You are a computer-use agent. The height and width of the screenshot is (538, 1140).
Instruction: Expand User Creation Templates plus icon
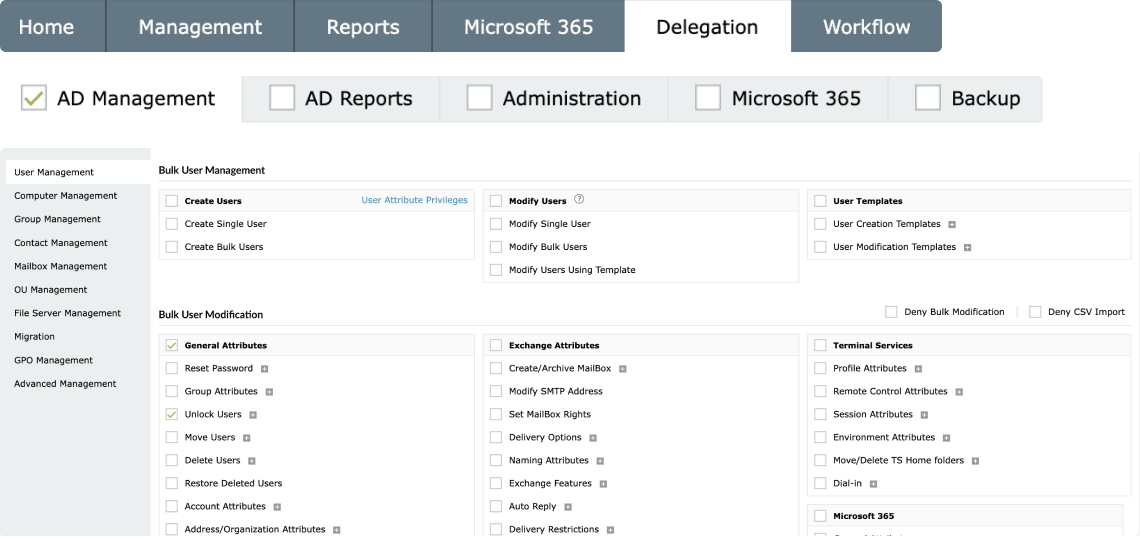952,224
